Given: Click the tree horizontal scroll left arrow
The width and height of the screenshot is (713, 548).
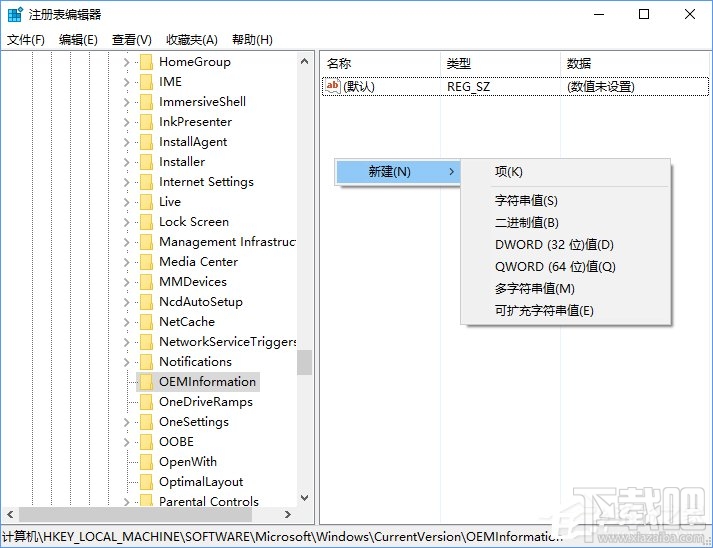Looking at the screenshot, I should [10, 514].
